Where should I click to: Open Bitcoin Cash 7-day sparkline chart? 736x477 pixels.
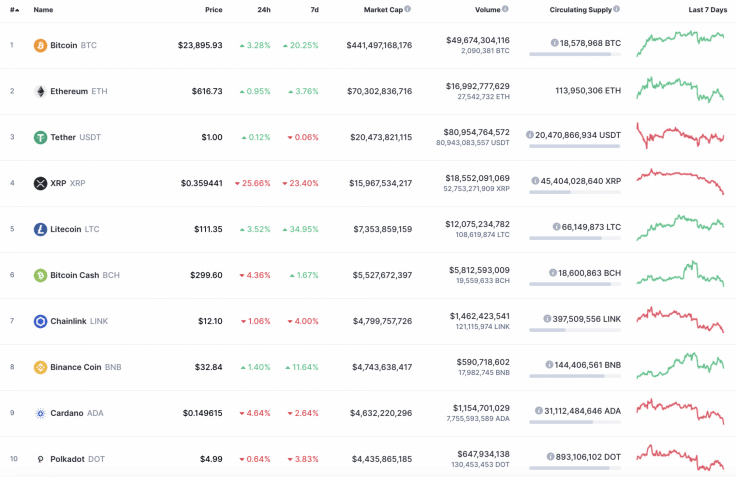680,274
